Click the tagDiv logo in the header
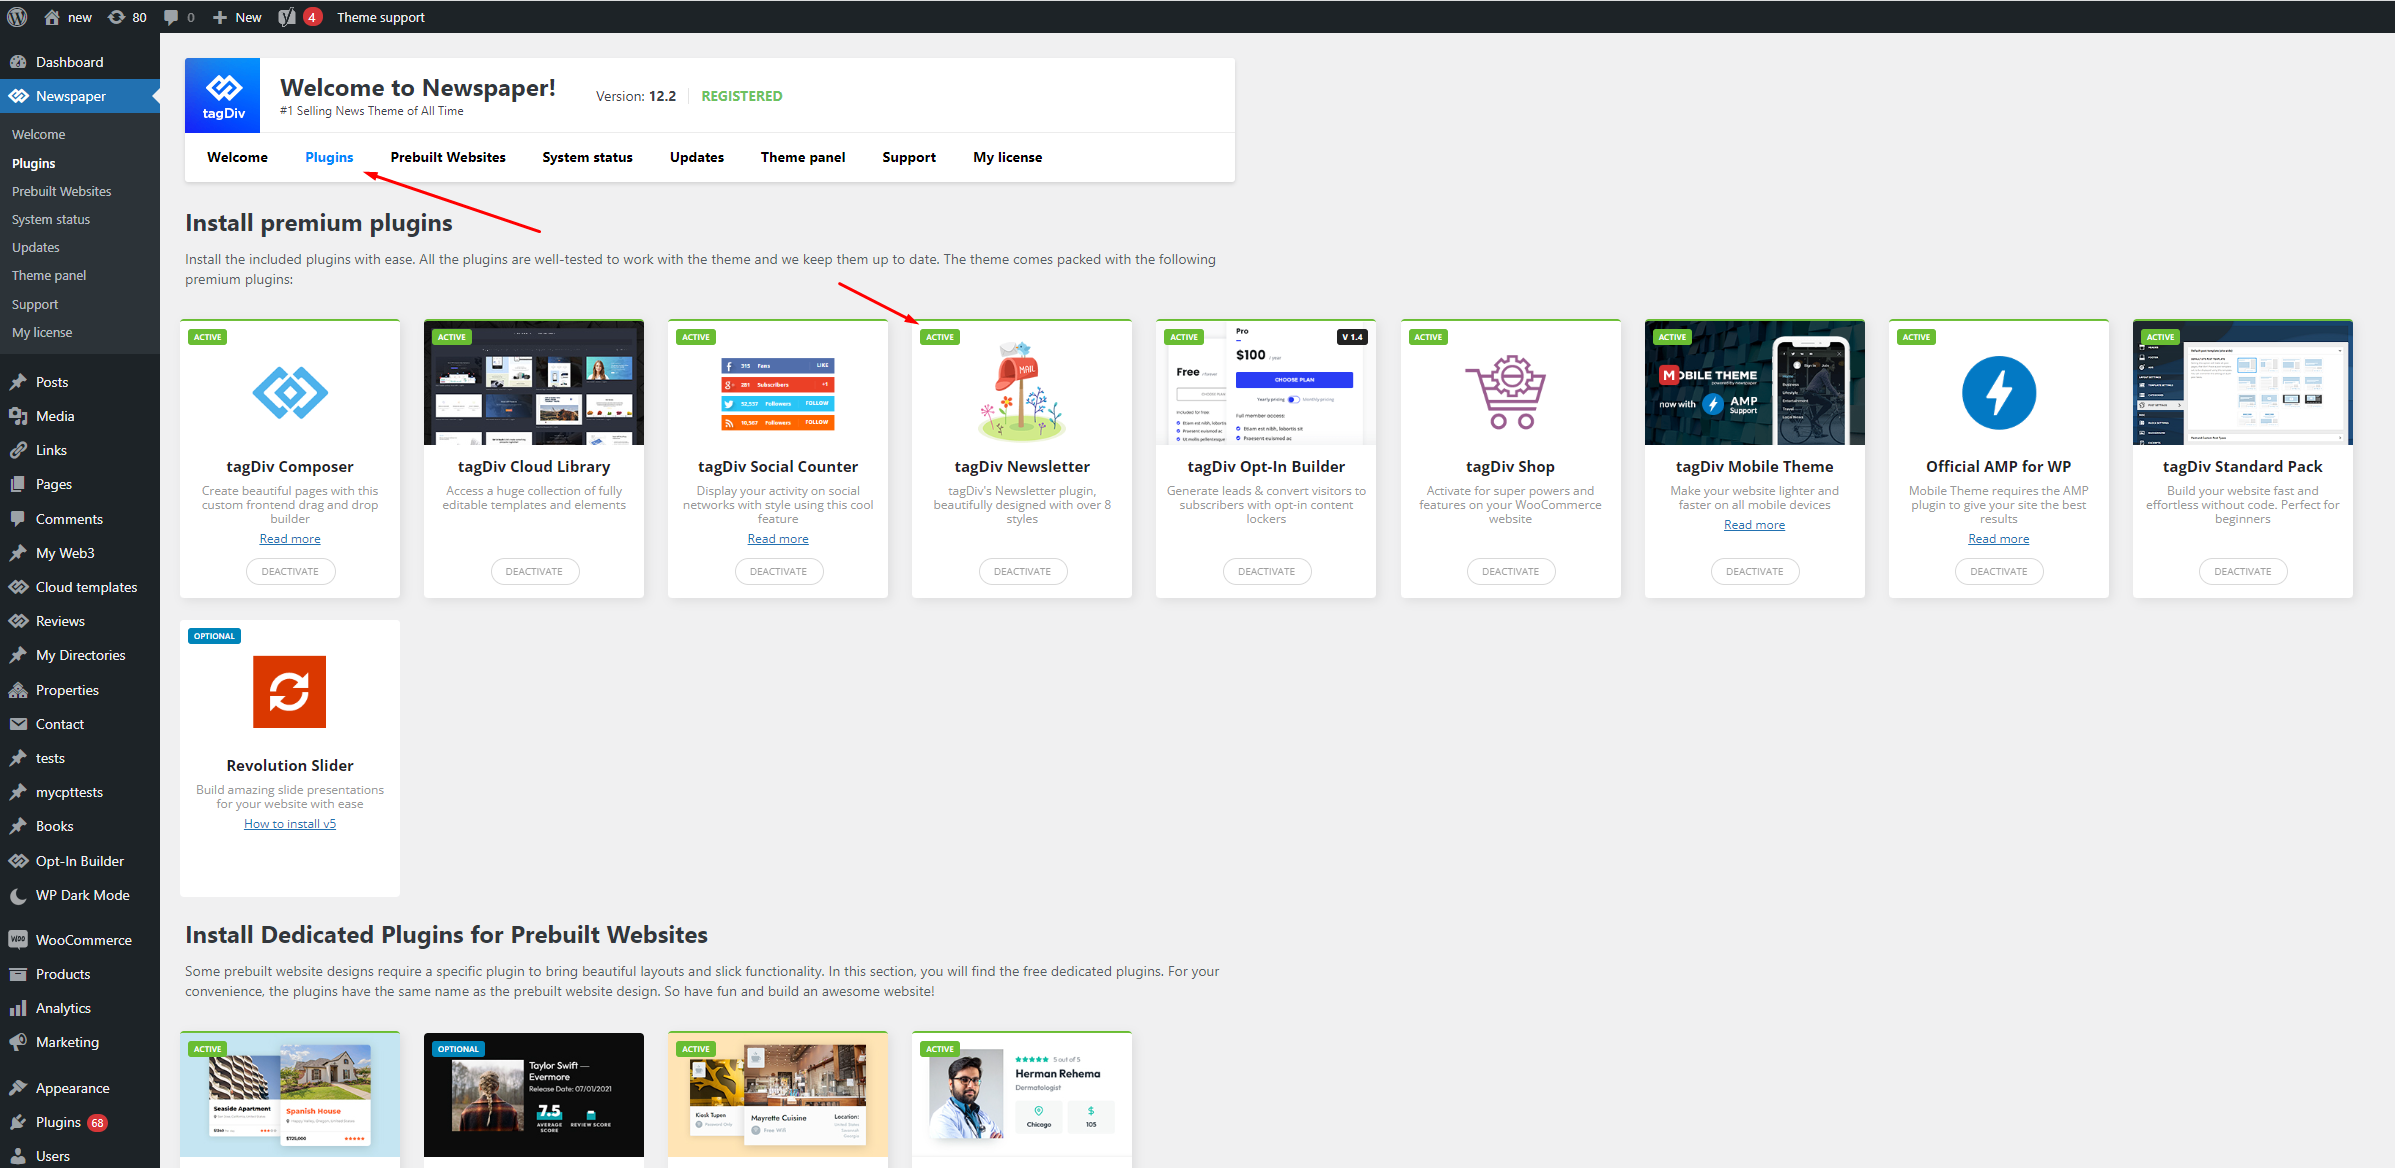This screenshot has height=1168, width=2395. [222, 95]
